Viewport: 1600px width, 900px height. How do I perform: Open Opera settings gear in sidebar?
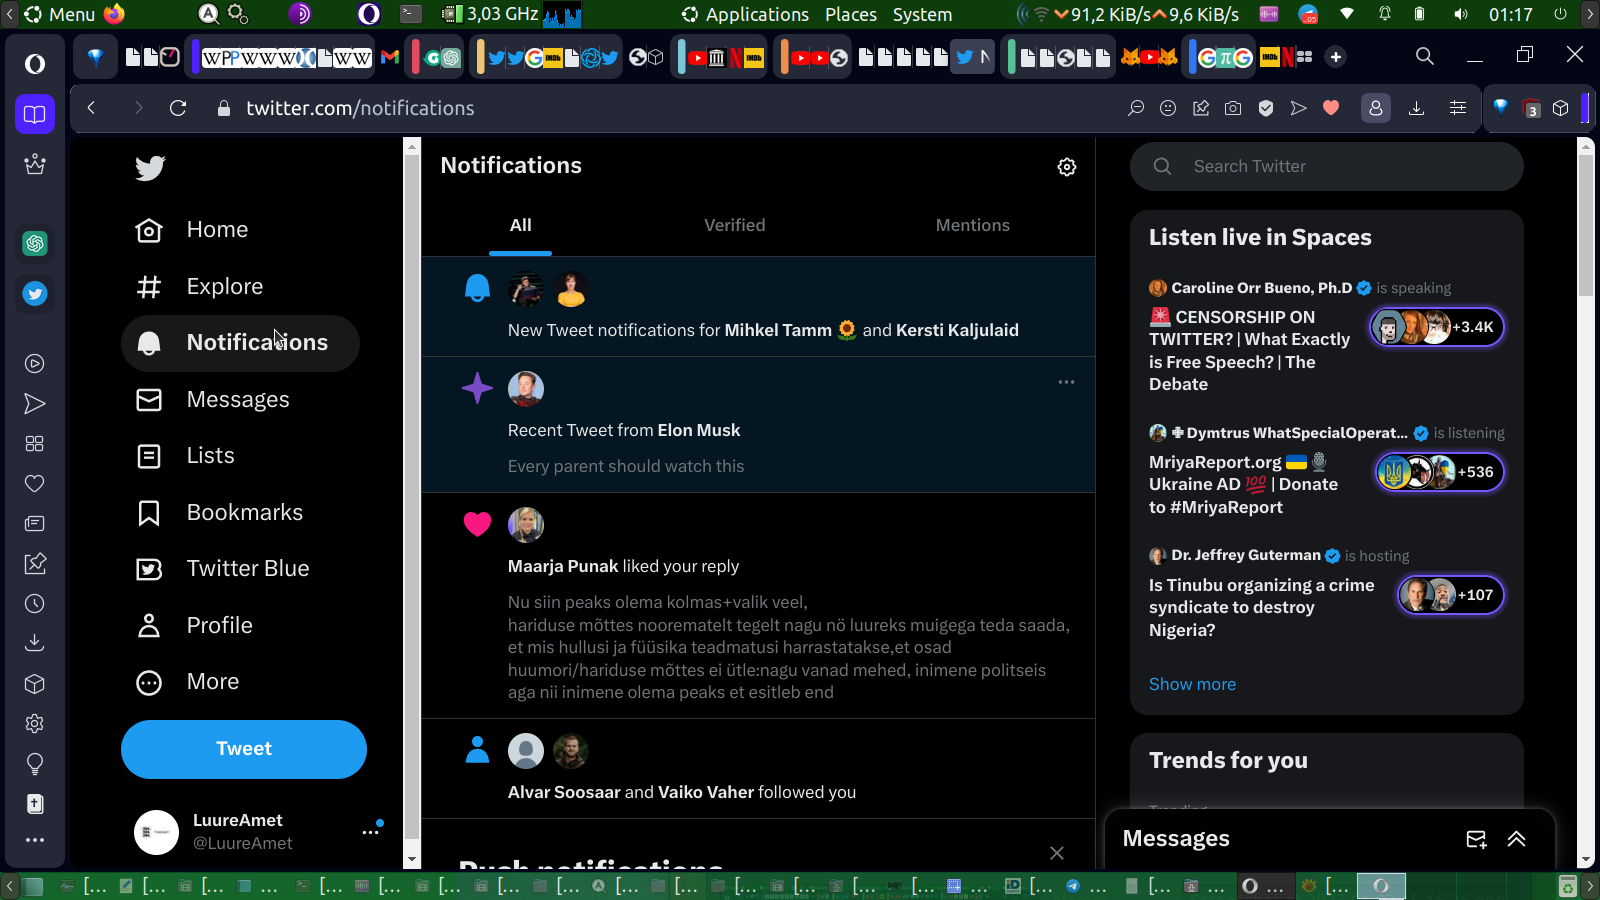[35, 724]
